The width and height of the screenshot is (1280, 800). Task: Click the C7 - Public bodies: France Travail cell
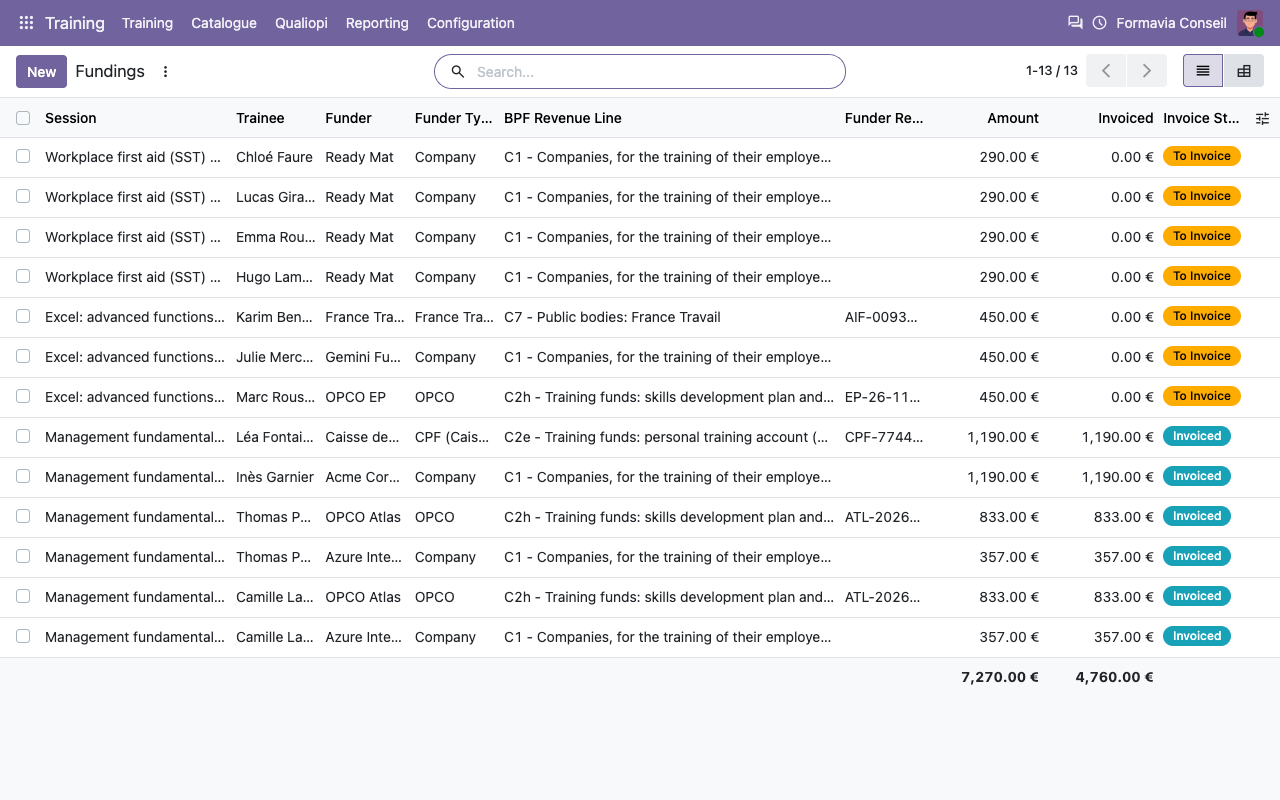coord(612,317)
